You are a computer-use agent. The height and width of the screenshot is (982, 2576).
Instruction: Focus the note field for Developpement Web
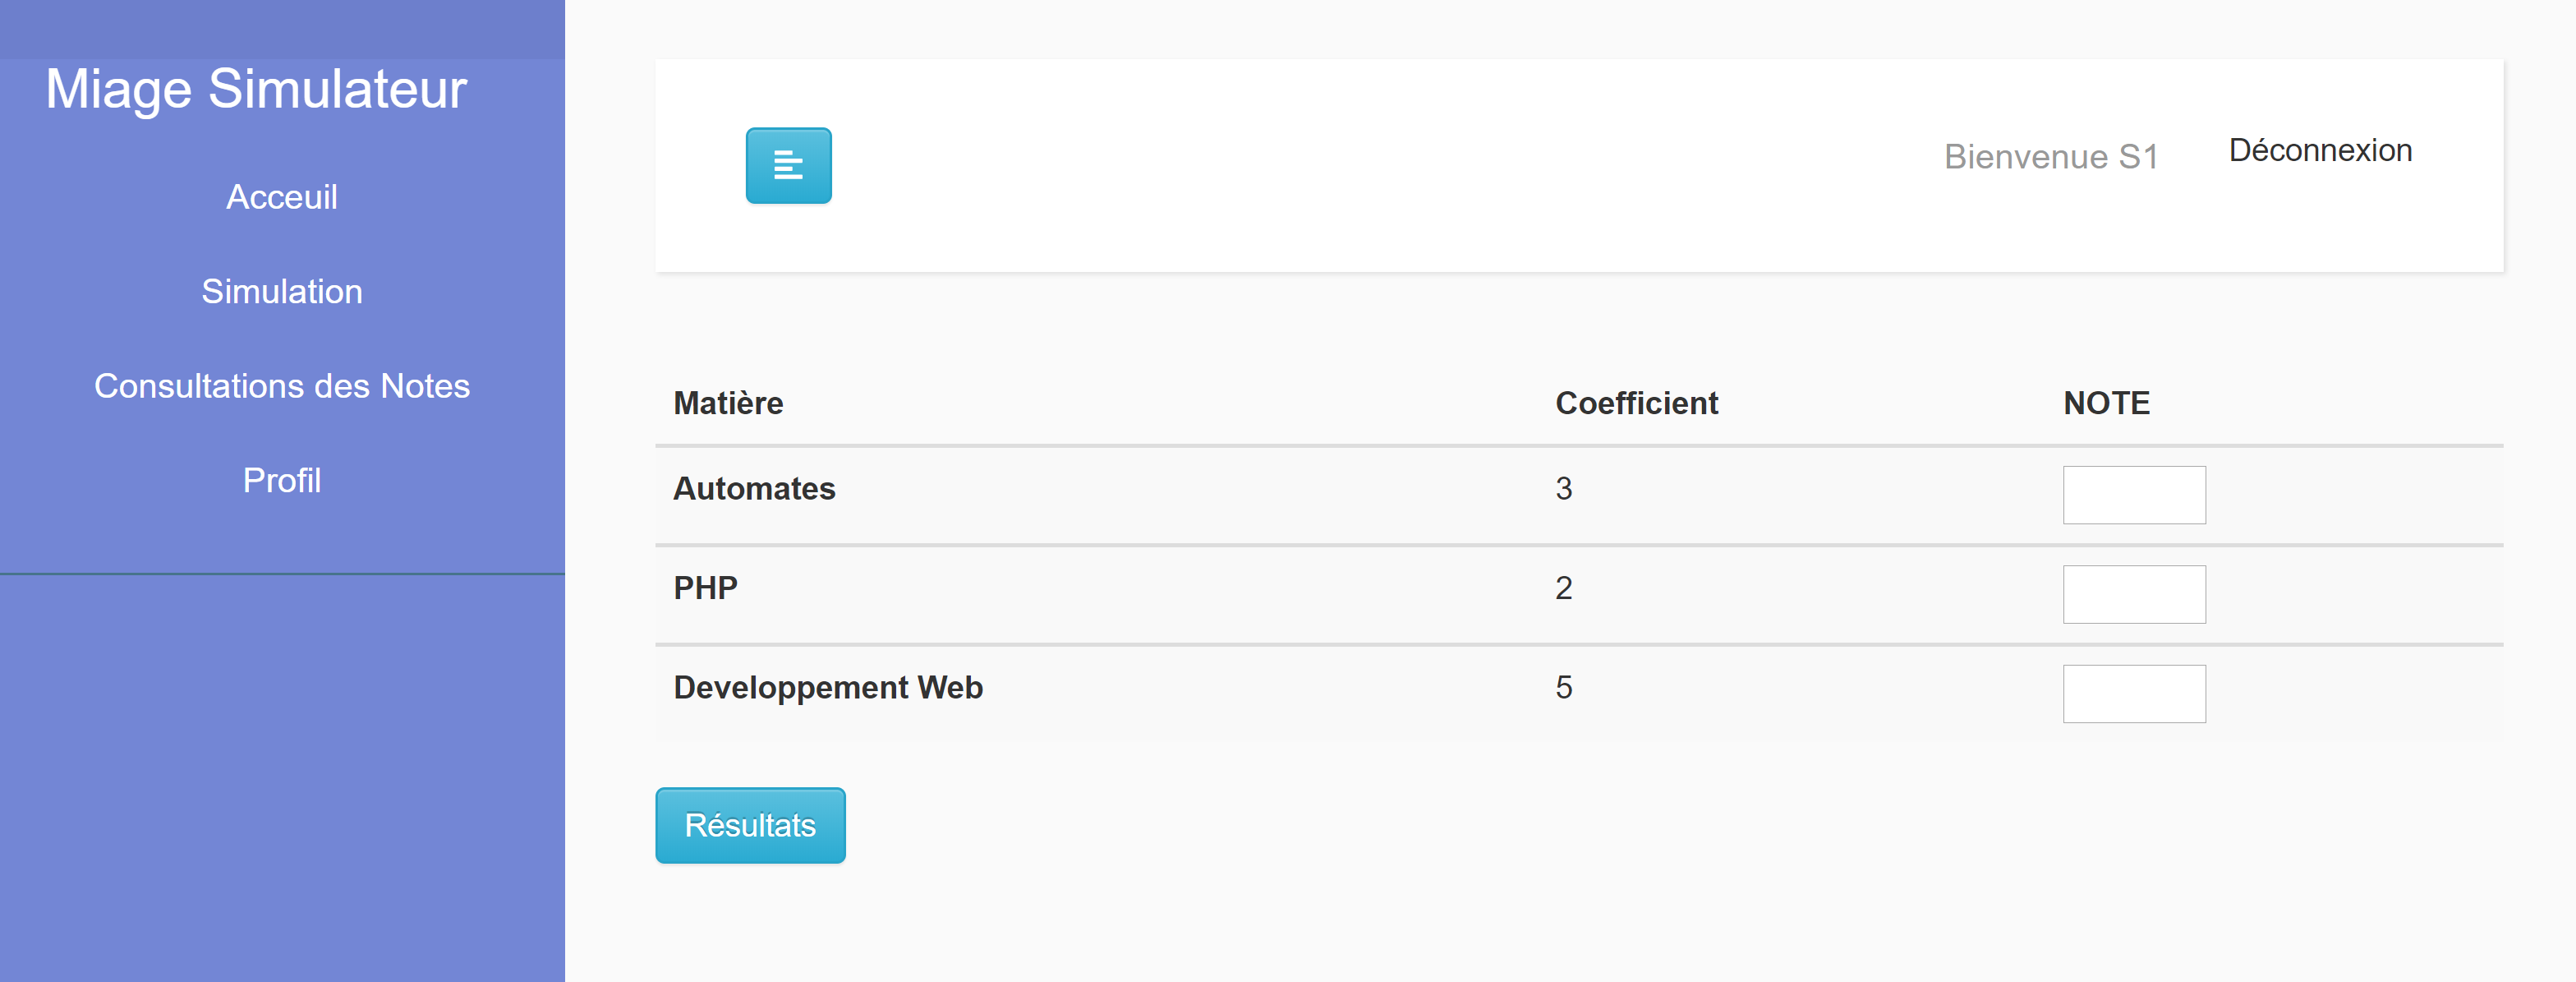(2134, 694)
